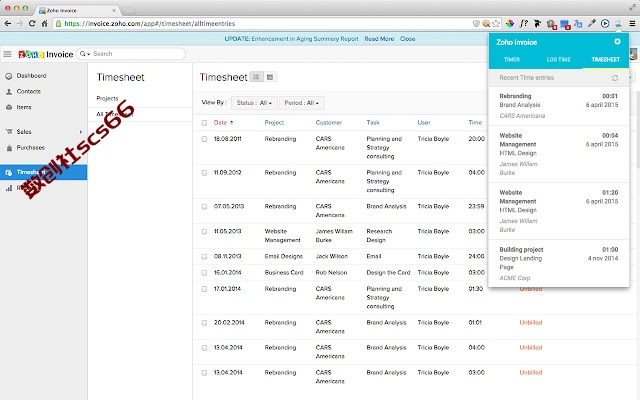This screenshot has width=640, height=400.
Task: Open the Building project recent time entry
Action: pyautogui.click(x=558, y=263)
